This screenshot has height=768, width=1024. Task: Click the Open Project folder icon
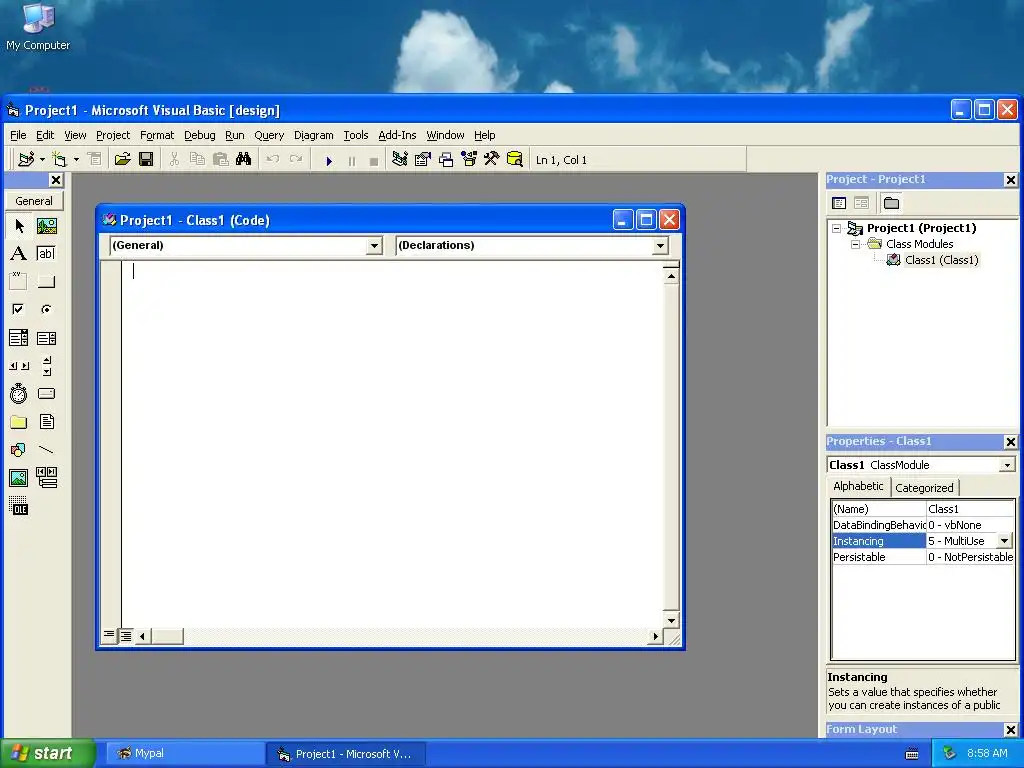point(122,159)
